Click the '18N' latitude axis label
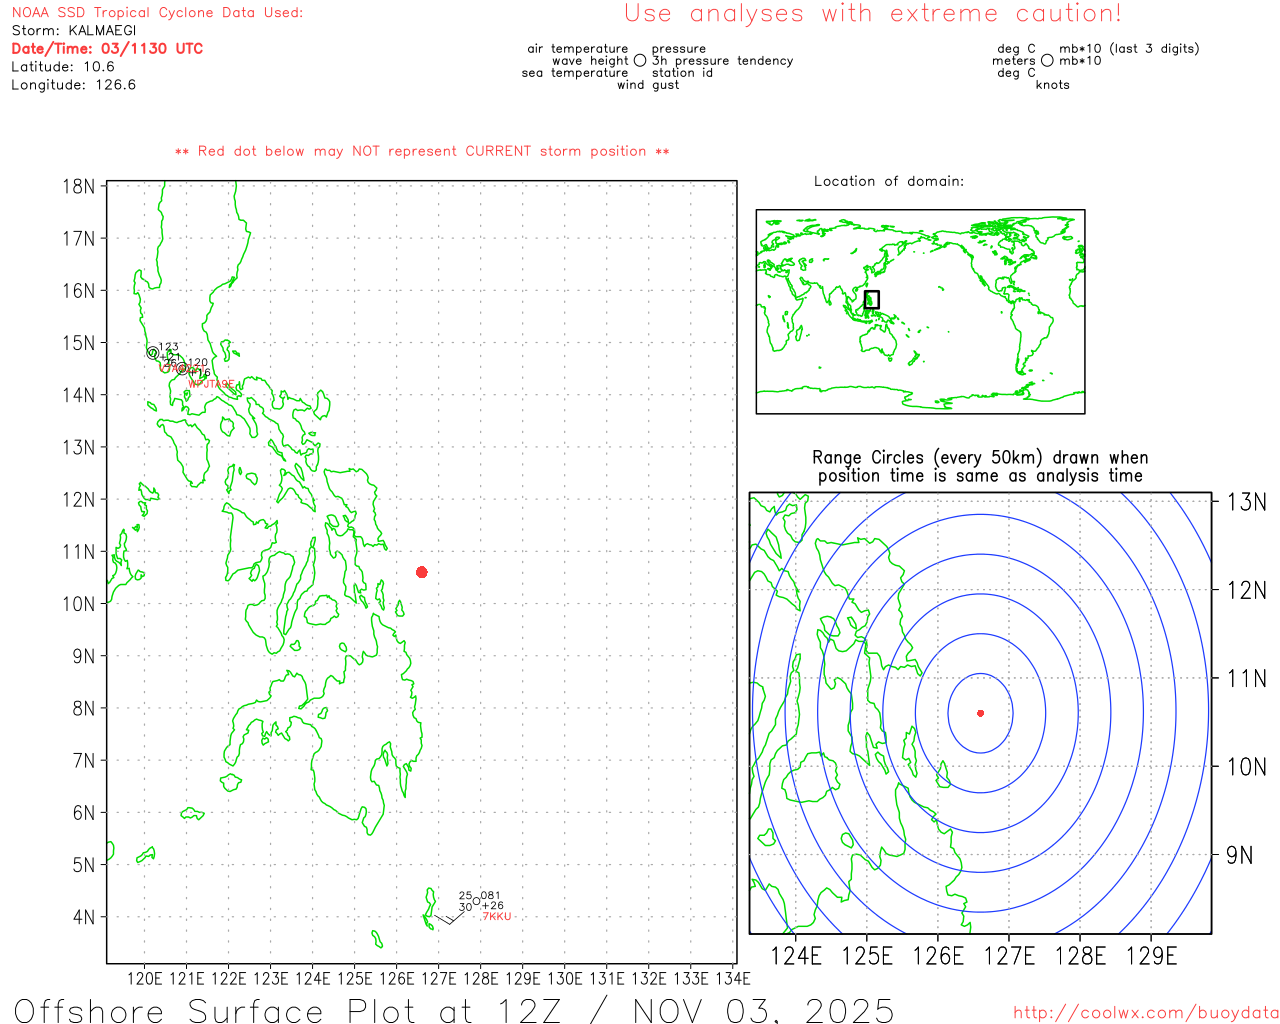The height and width of the screenshot is (1024, 1280). pos(79,187)
